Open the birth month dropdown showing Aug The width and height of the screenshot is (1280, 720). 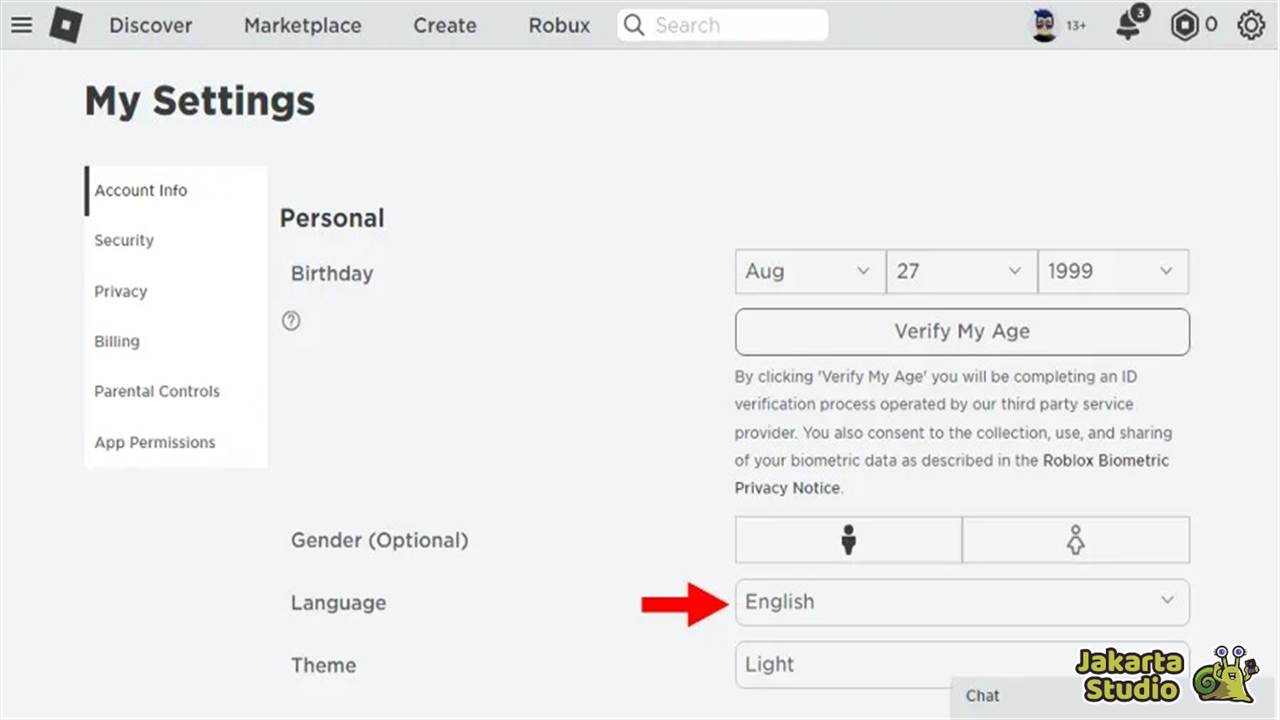click(808, 271)
